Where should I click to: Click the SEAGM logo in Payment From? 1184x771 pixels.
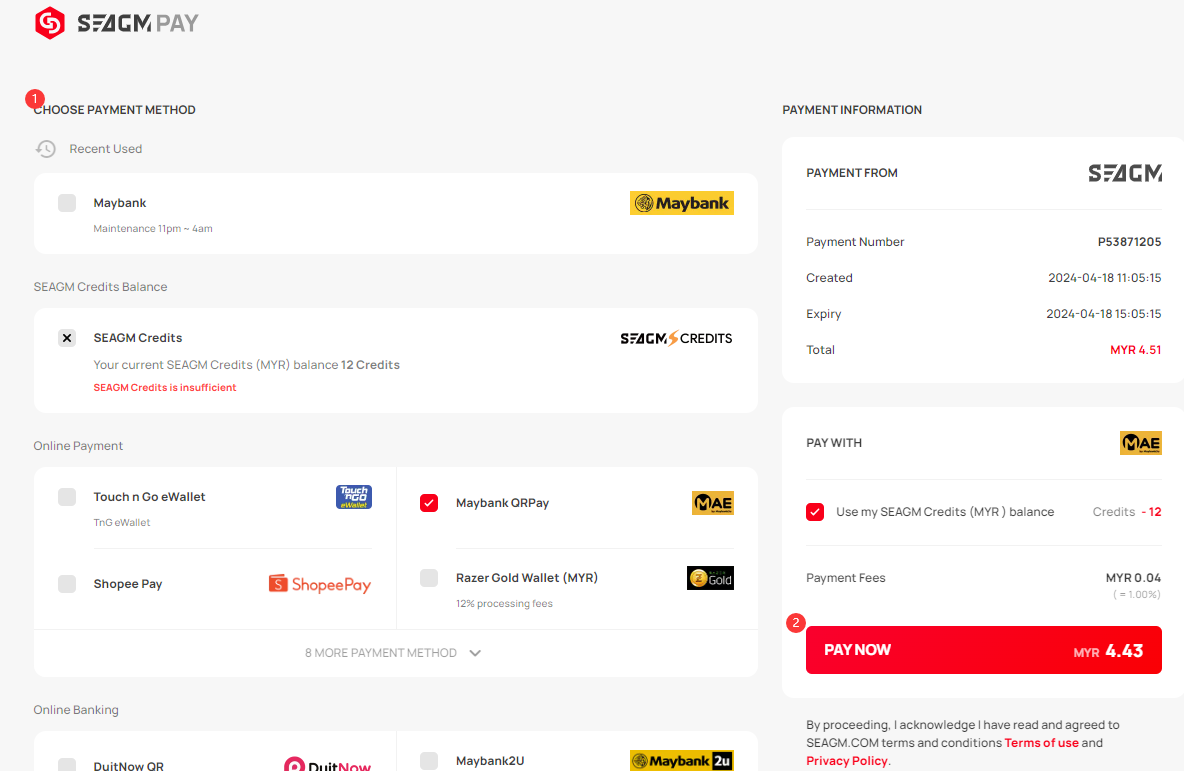[x=1124, y=173]
